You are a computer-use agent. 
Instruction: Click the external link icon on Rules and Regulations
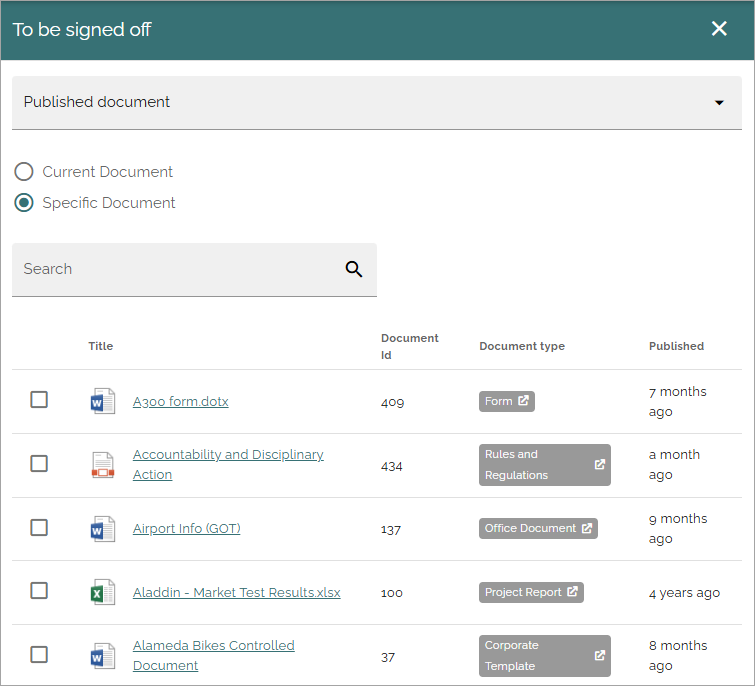click(599, 465)
